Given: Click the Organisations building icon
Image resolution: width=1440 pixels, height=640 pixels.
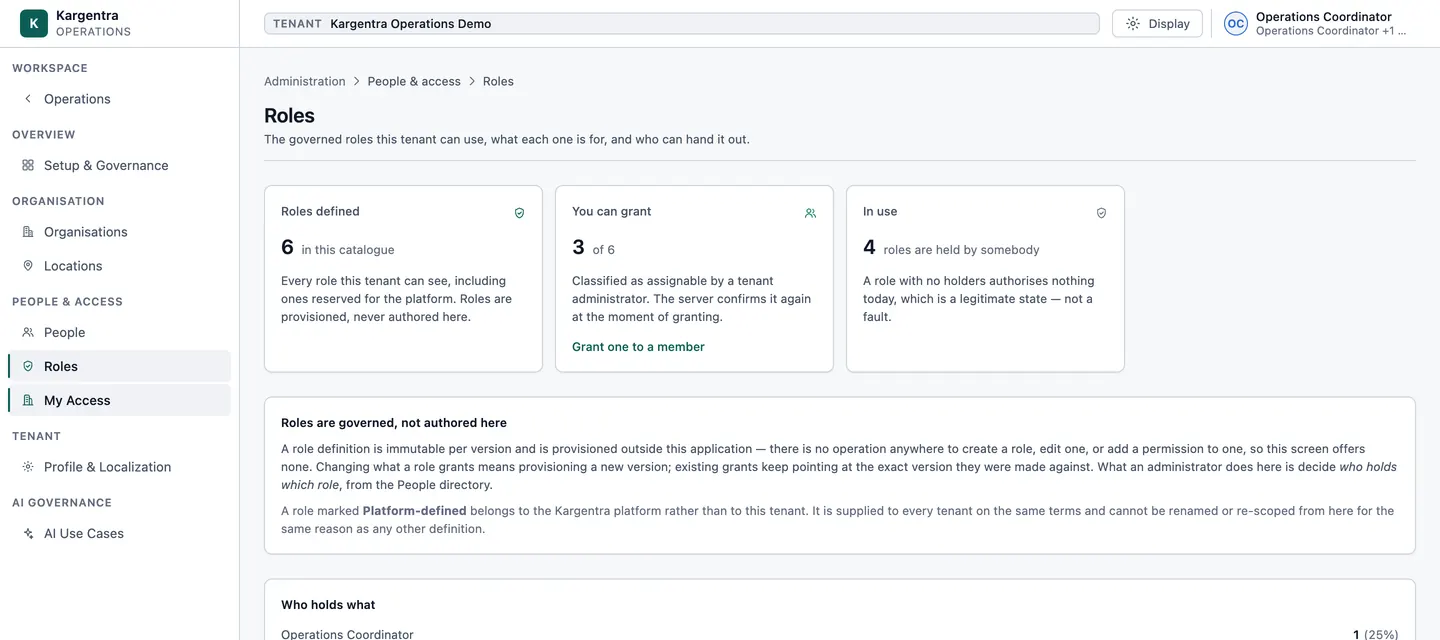Looking at the screenshot, I should [28, 232].
